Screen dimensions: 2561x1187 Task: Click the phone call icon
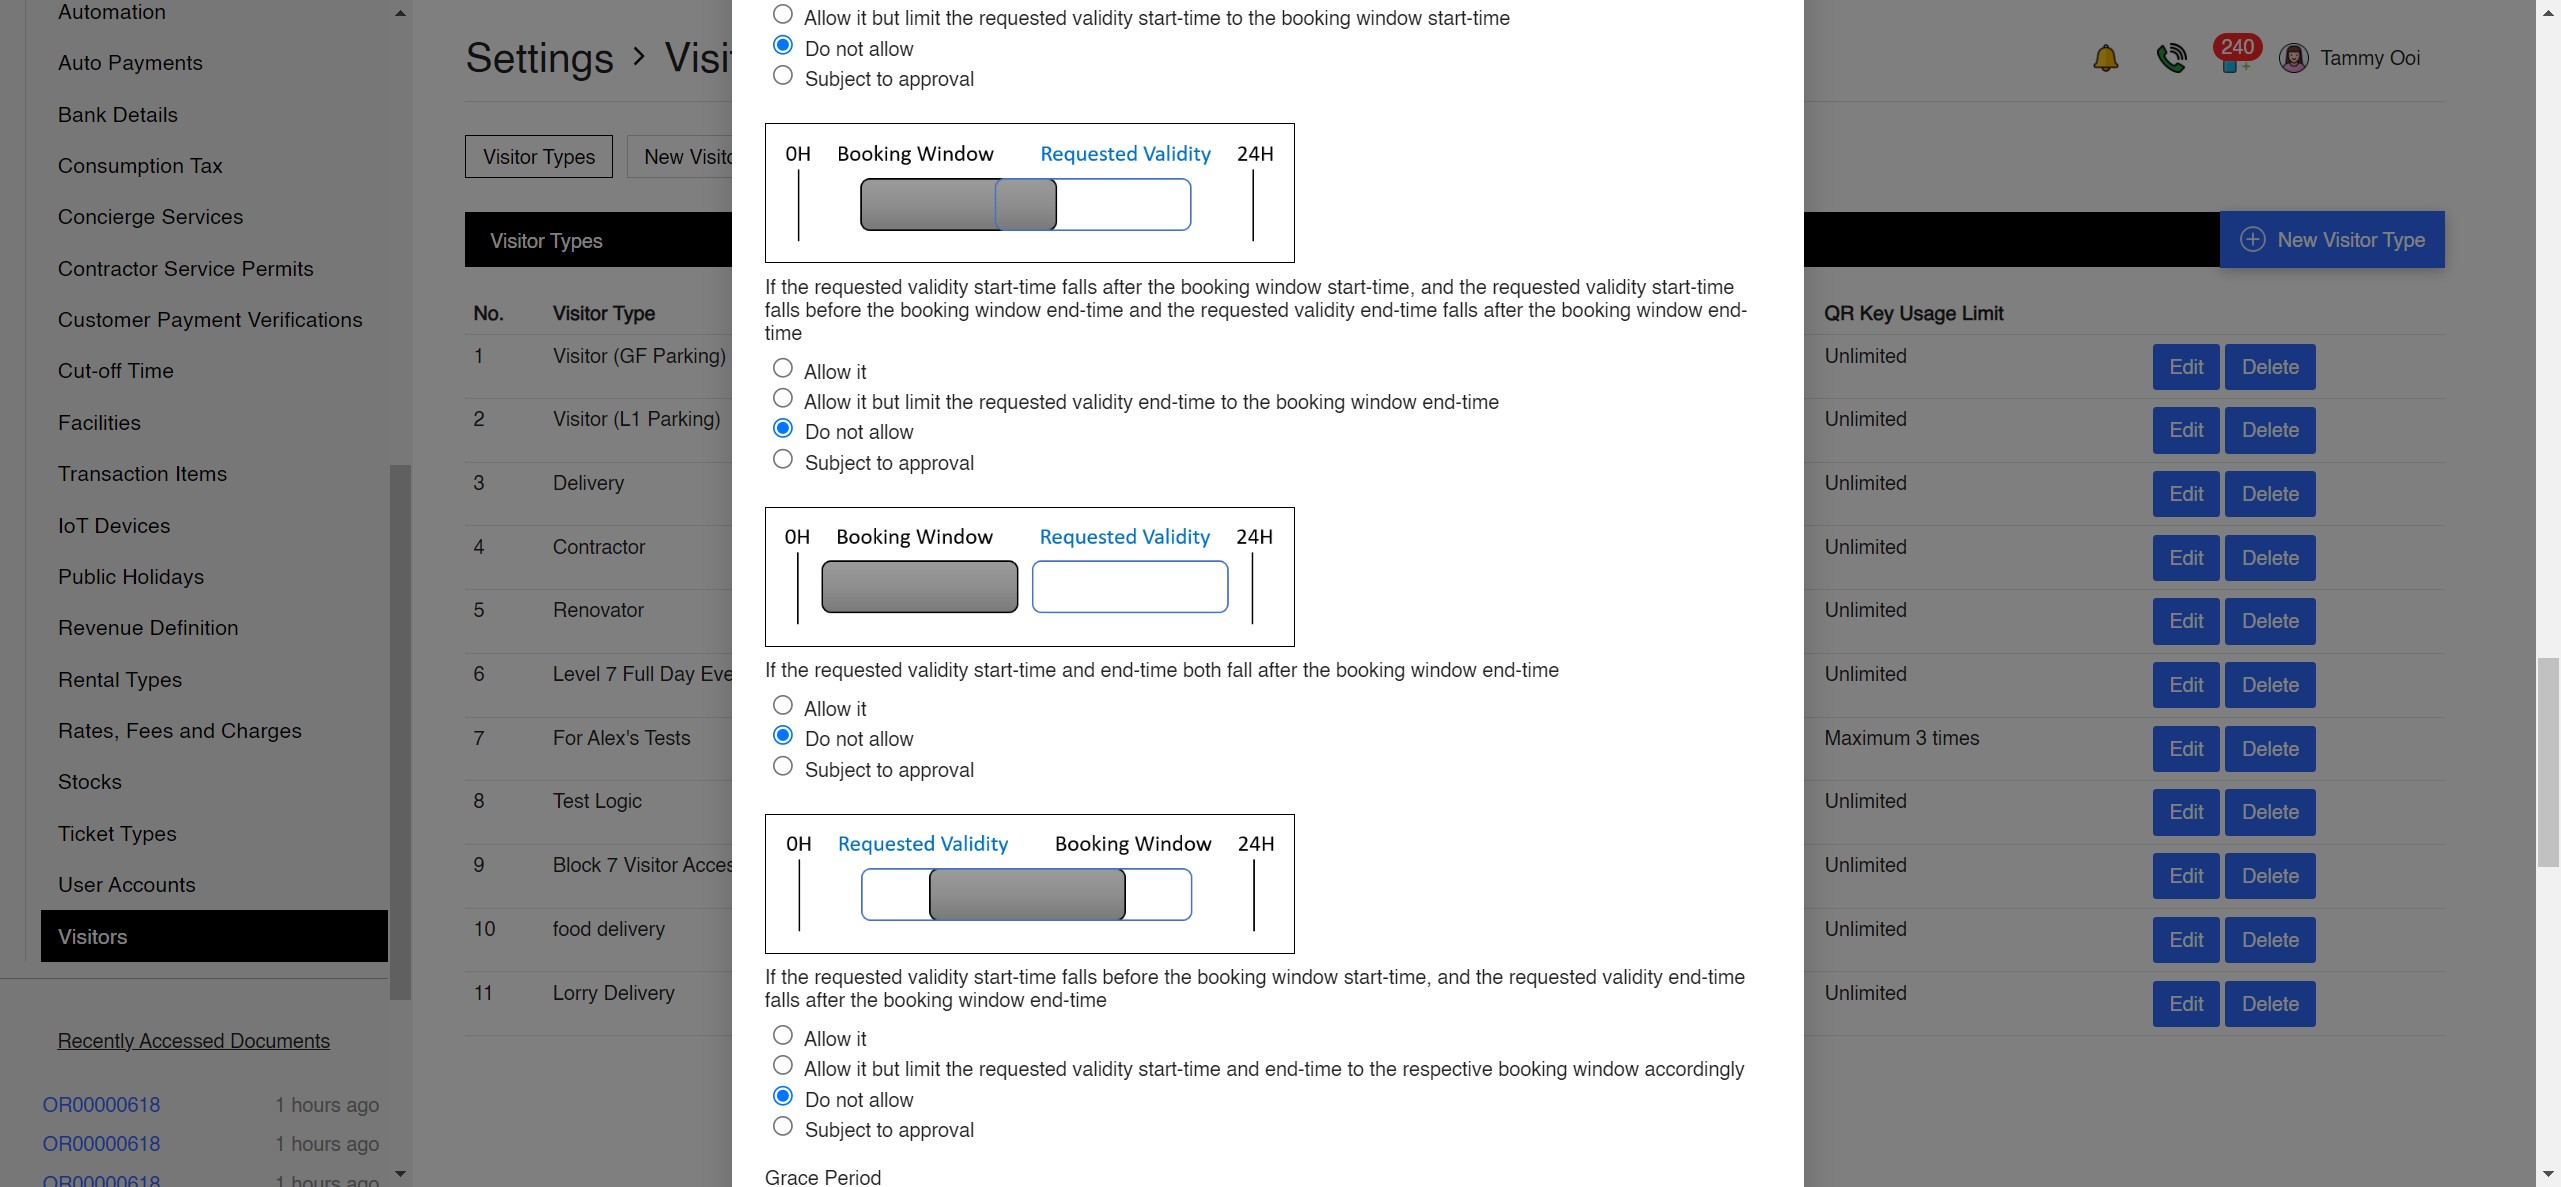tap(2171, 58)
